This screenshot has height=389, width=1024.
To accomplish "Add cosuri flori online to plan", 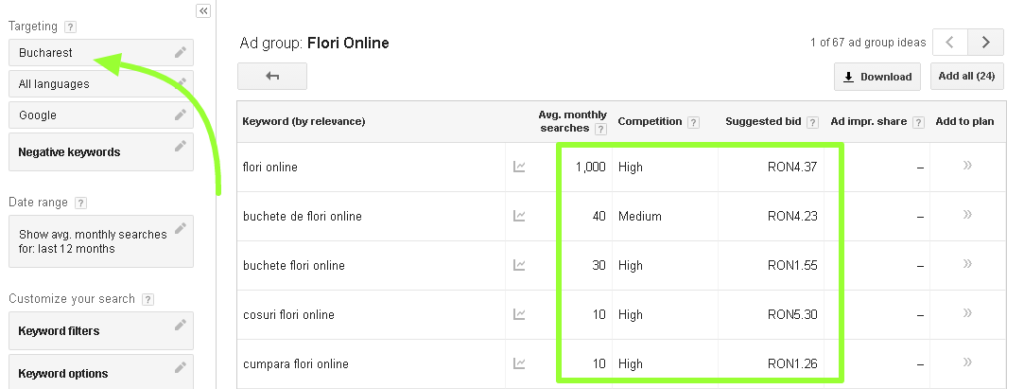I will tap(967, 313).
